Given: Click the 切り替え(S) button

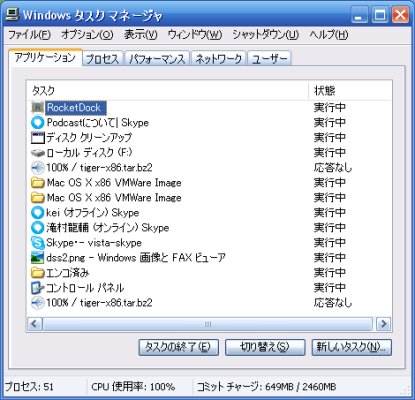Looking at the screenshot, I should click(x=265, y=347).
